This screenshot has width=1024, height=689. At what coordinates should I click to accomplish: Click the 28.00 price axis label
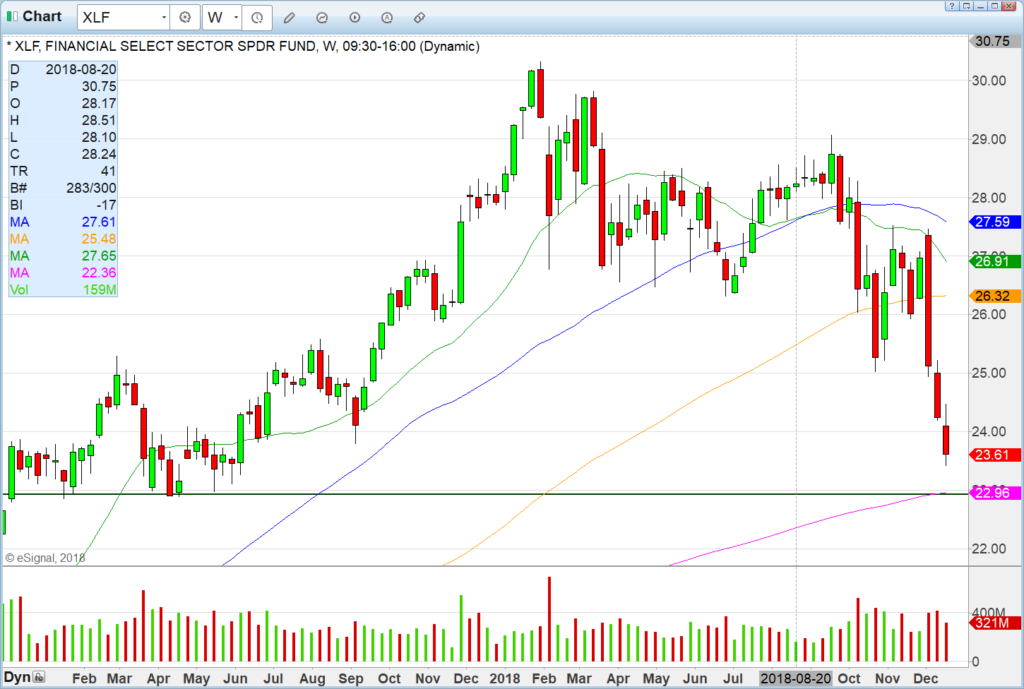click(x=989, y=198)
